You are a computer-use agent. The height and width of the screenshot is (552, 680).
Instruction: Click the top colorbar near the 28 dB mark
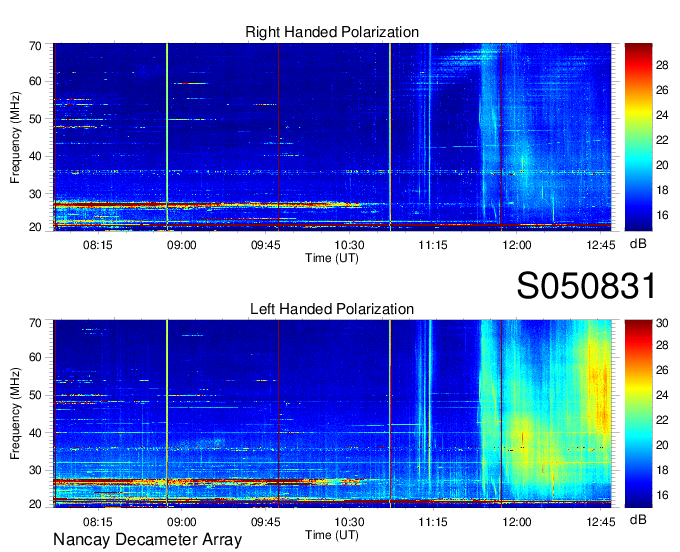(638, 65)
